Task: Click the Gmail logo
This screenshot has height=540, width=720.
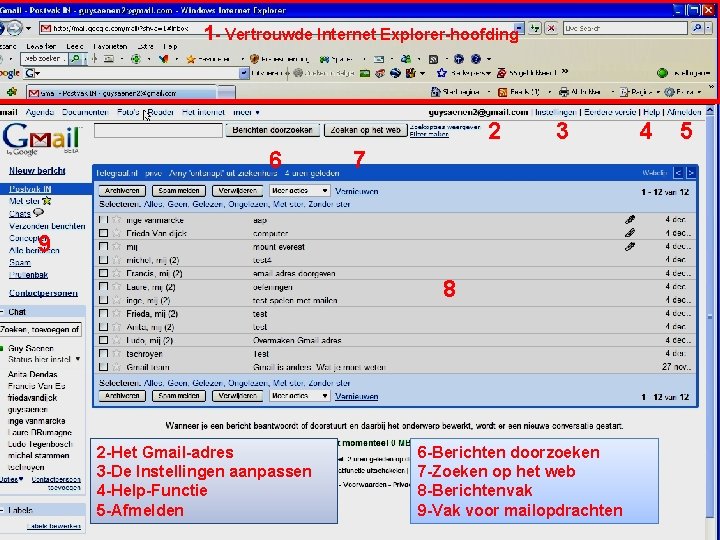Action: 41,139
